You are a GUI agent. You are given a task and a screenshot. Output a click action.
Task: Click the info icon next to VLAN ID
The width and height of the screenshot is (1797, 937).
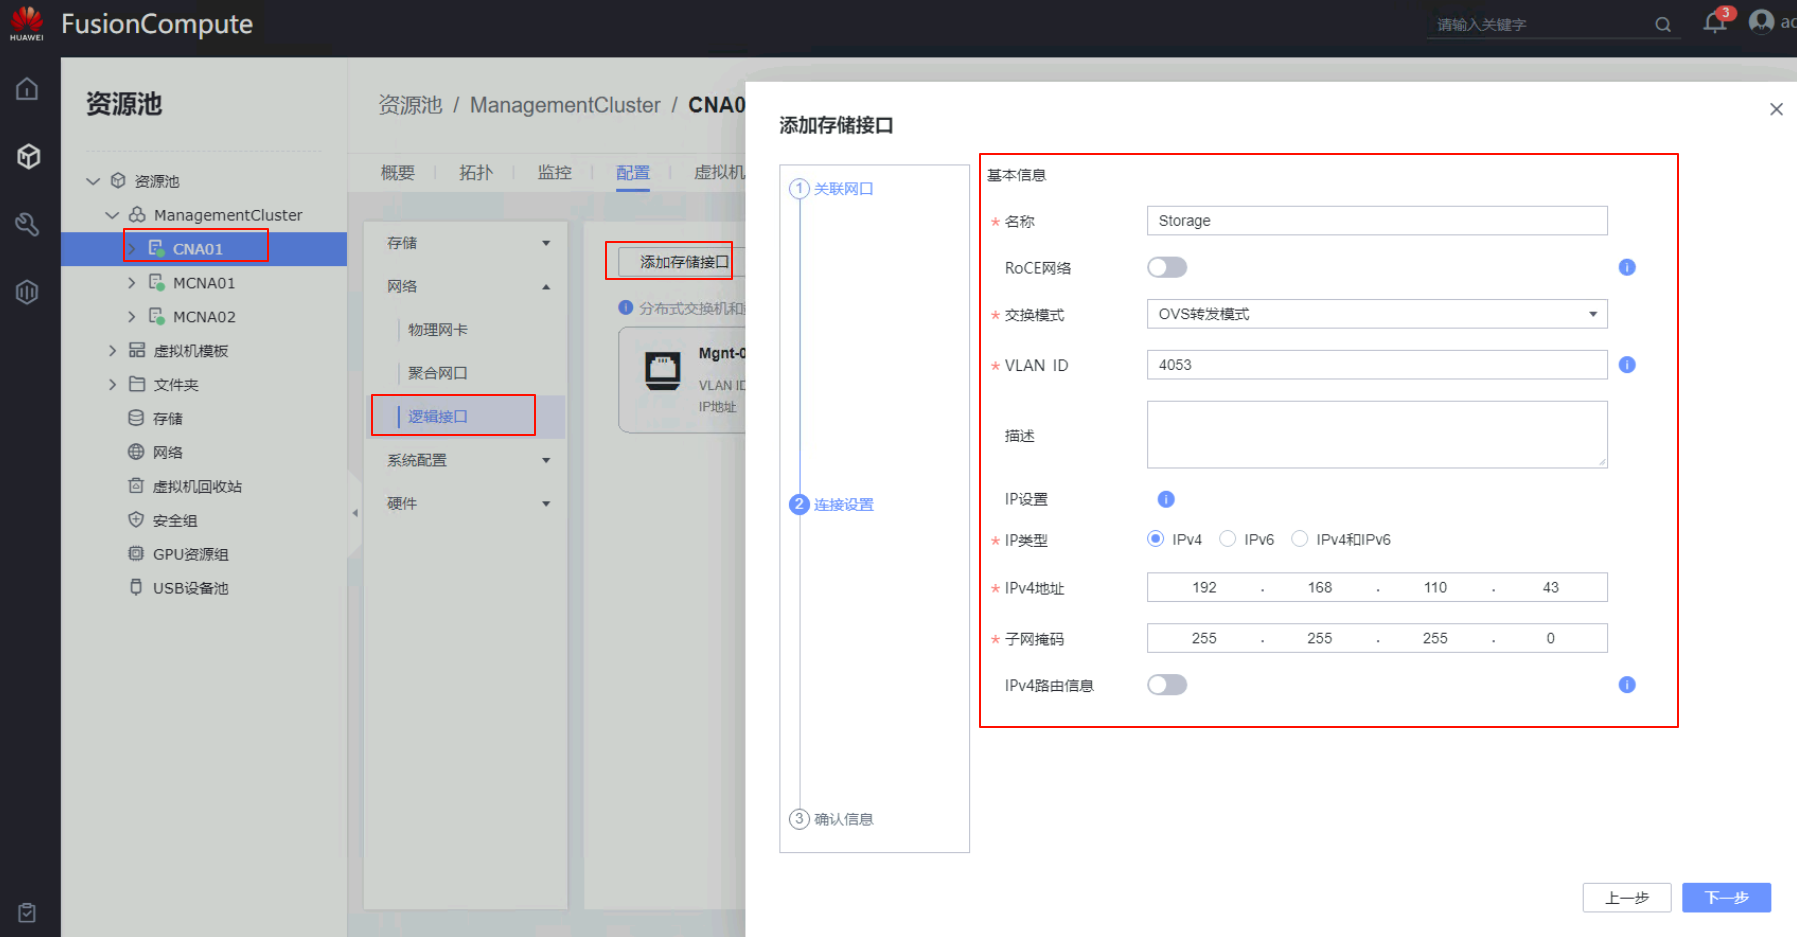1626,365
